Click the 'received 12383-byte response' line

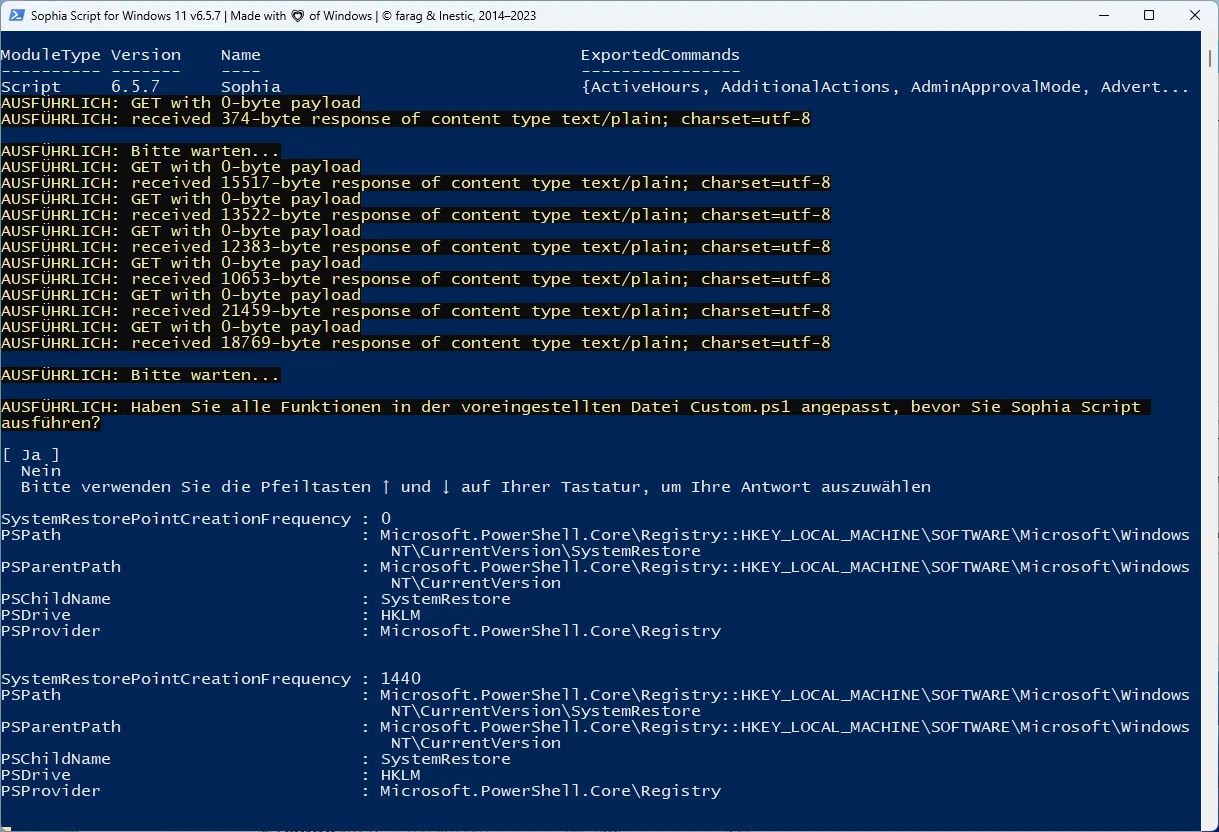(416, 247)
